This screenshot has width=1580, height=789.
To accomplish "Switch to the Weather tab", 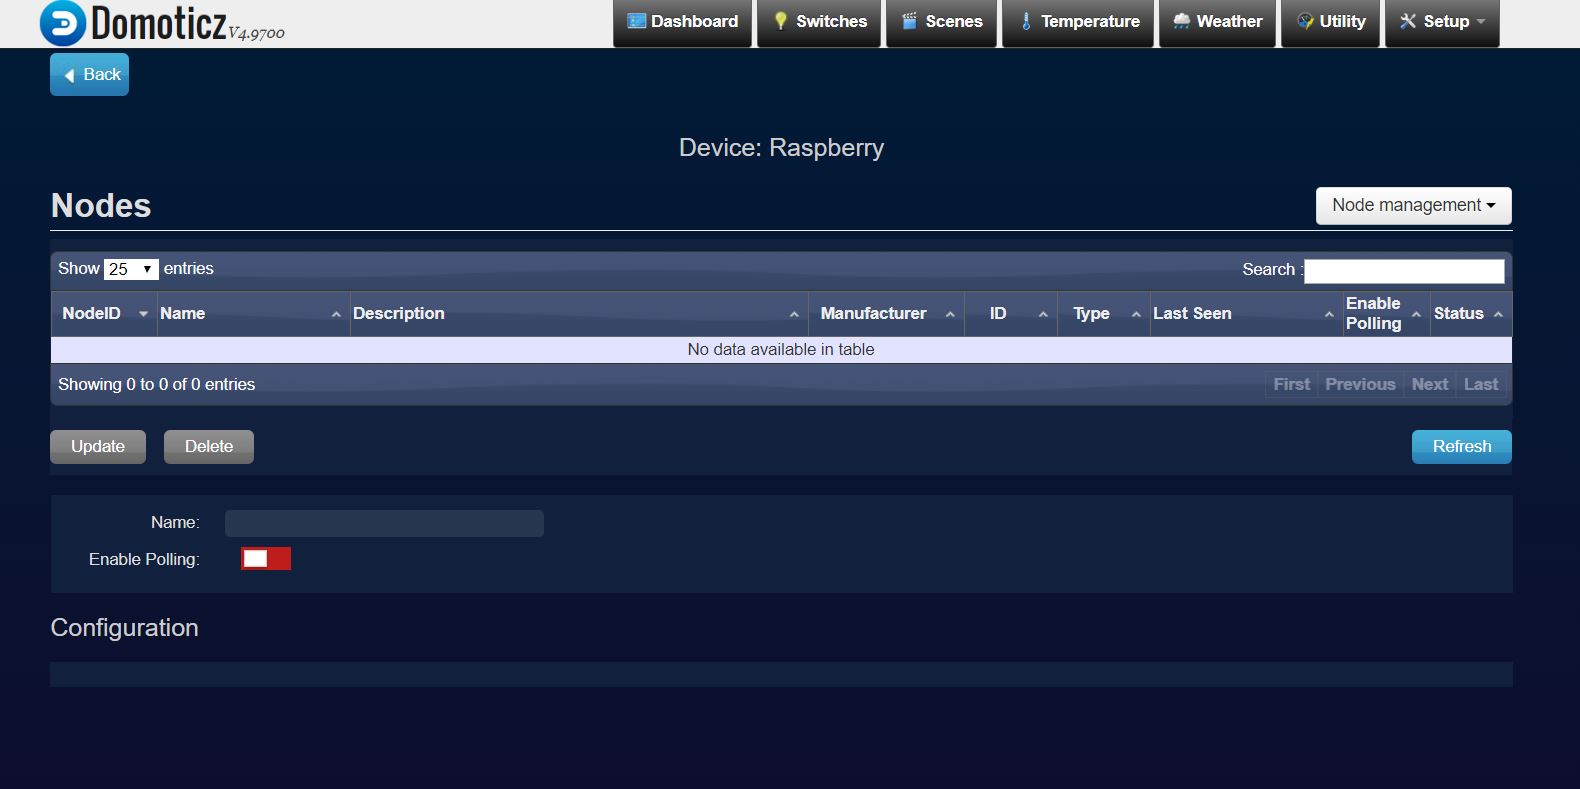I will pyautogui.click(x=1217, y=22).
